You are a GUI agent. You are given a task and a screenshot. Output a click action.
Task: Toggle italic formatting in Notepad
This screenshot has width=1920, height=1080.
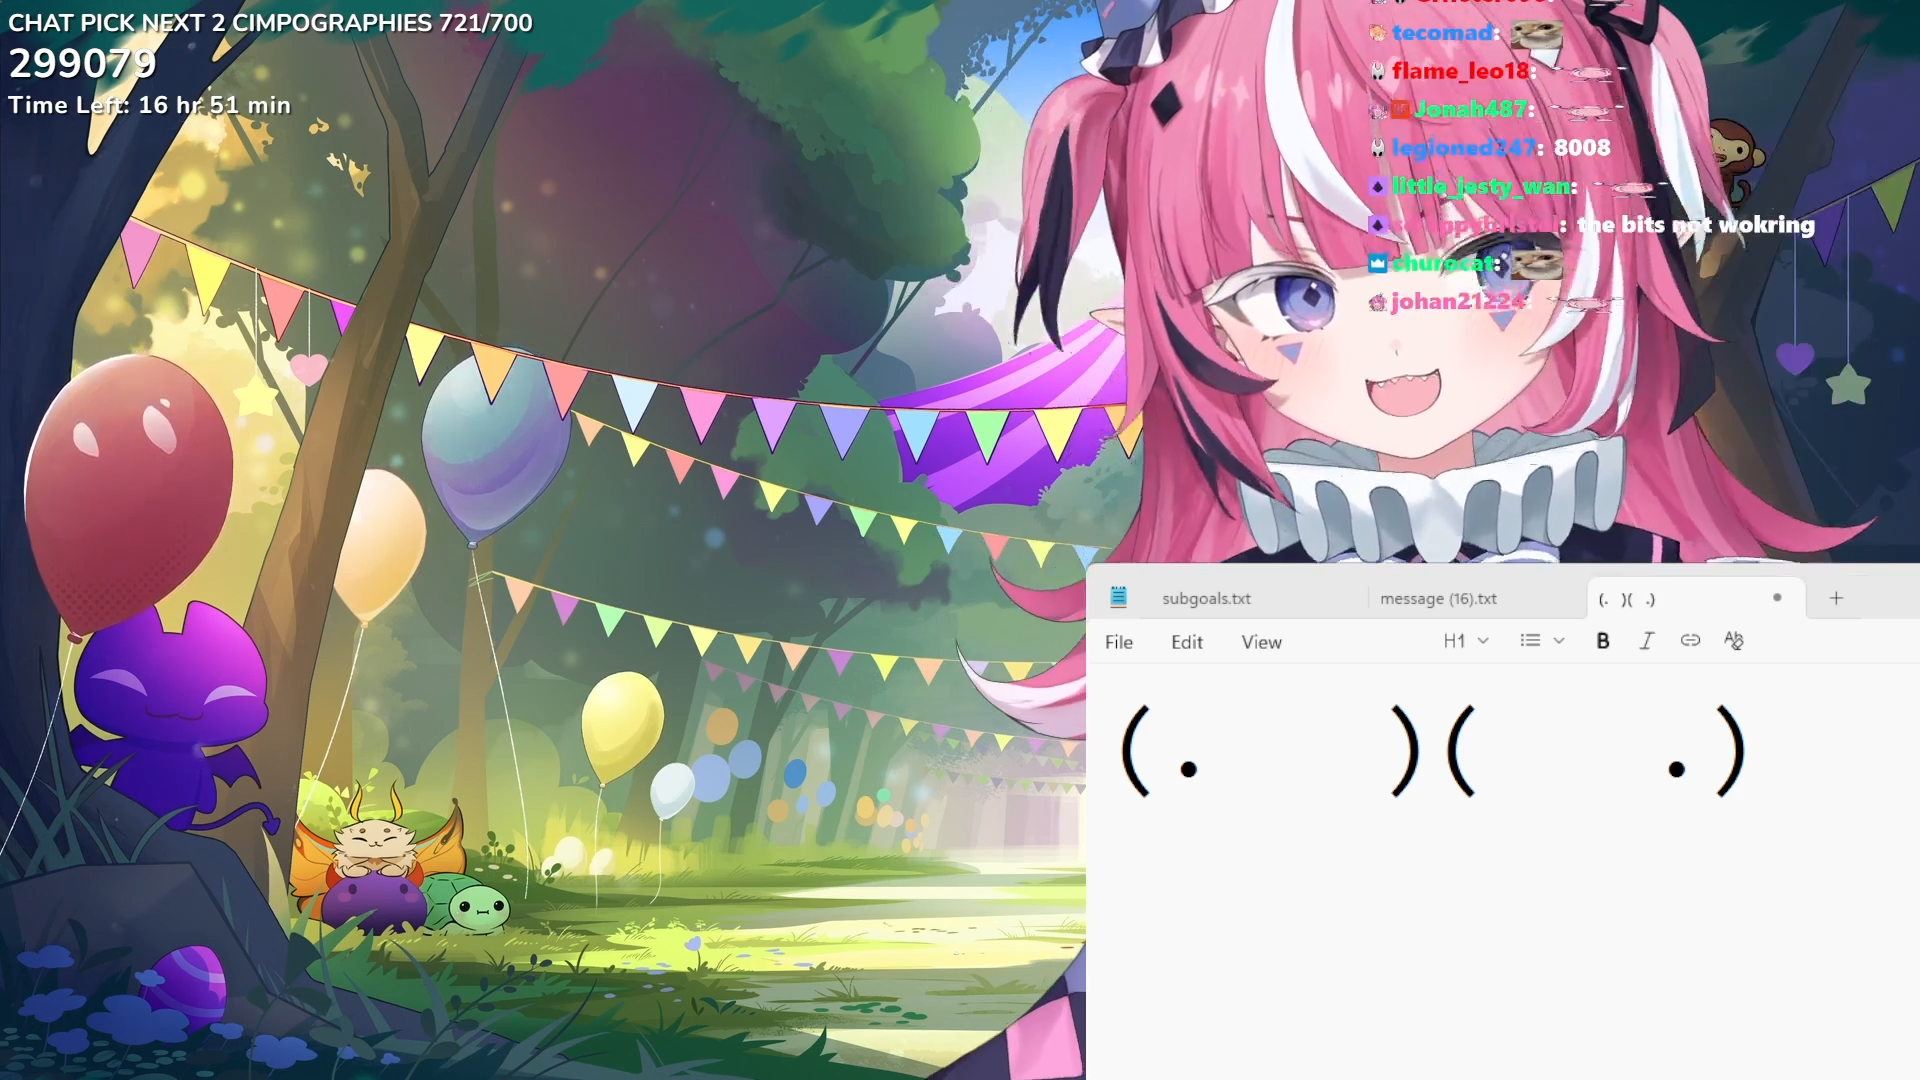pos(1646,641)
